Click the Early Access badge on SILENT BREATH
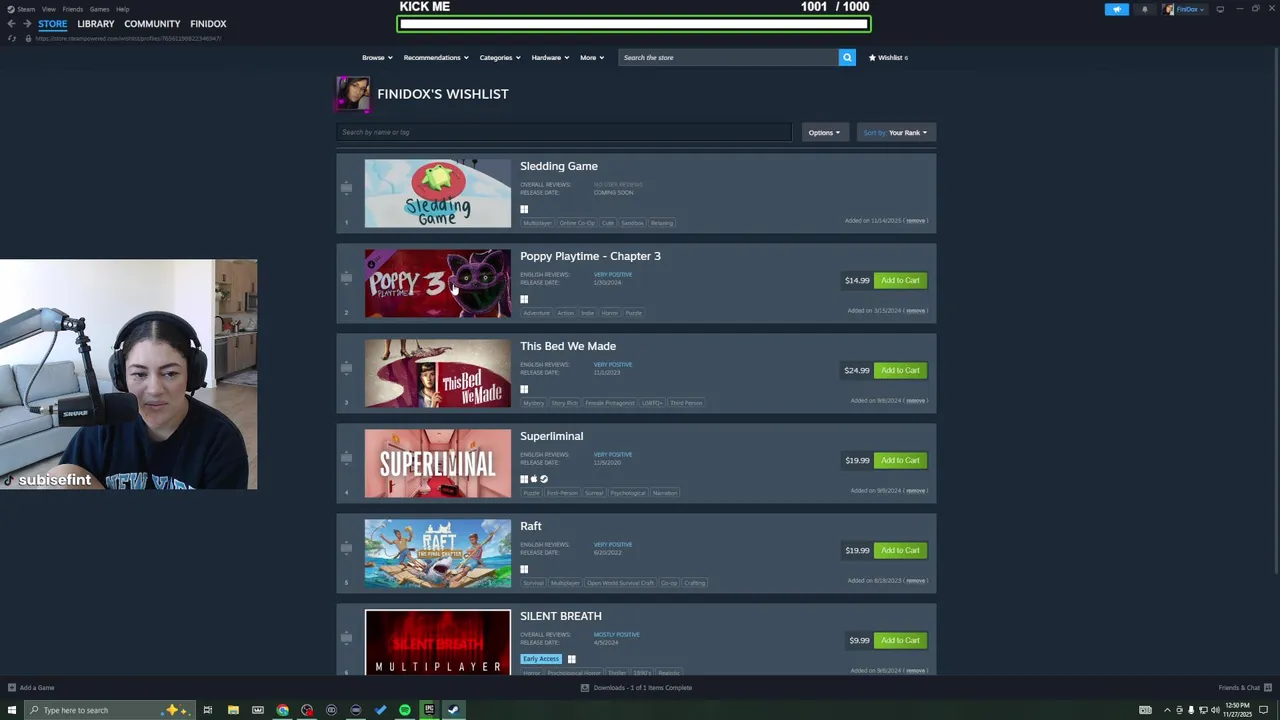The height and width of the screenshot is (720, 1280). click(541, 659)
